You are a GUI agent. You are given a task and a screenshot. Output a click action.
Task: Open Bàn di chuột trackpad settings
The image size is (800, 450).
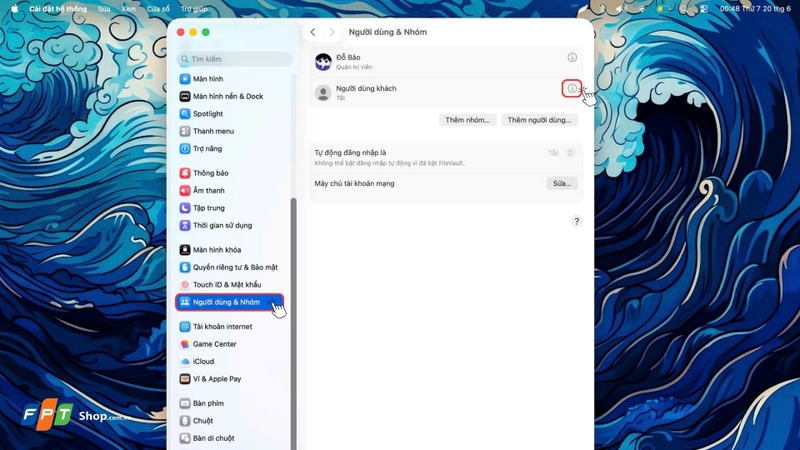[x=207, y=438]
